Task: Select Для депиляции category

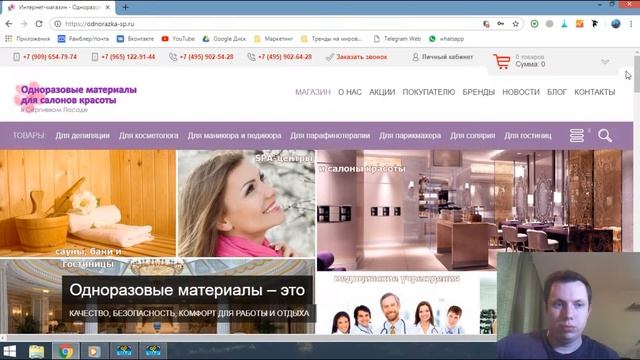Action: click(x=82, y=135)
